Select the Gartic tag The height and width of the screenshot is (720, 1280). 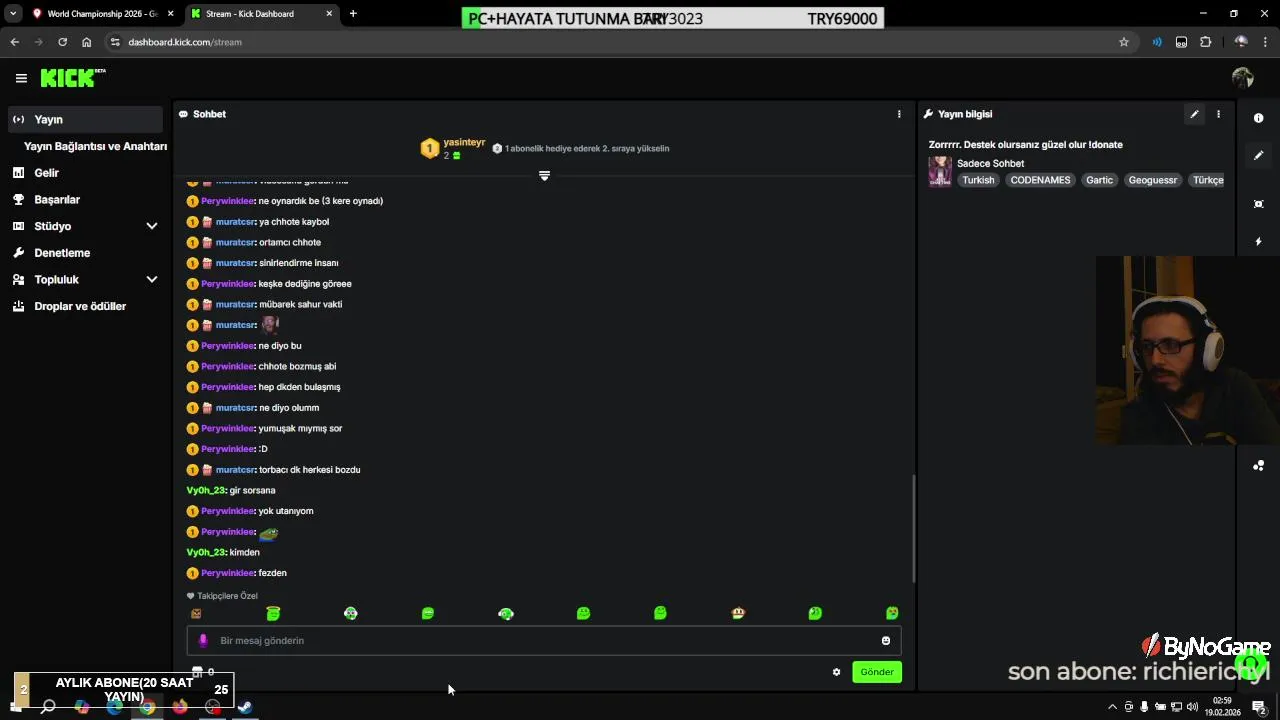1099,180
